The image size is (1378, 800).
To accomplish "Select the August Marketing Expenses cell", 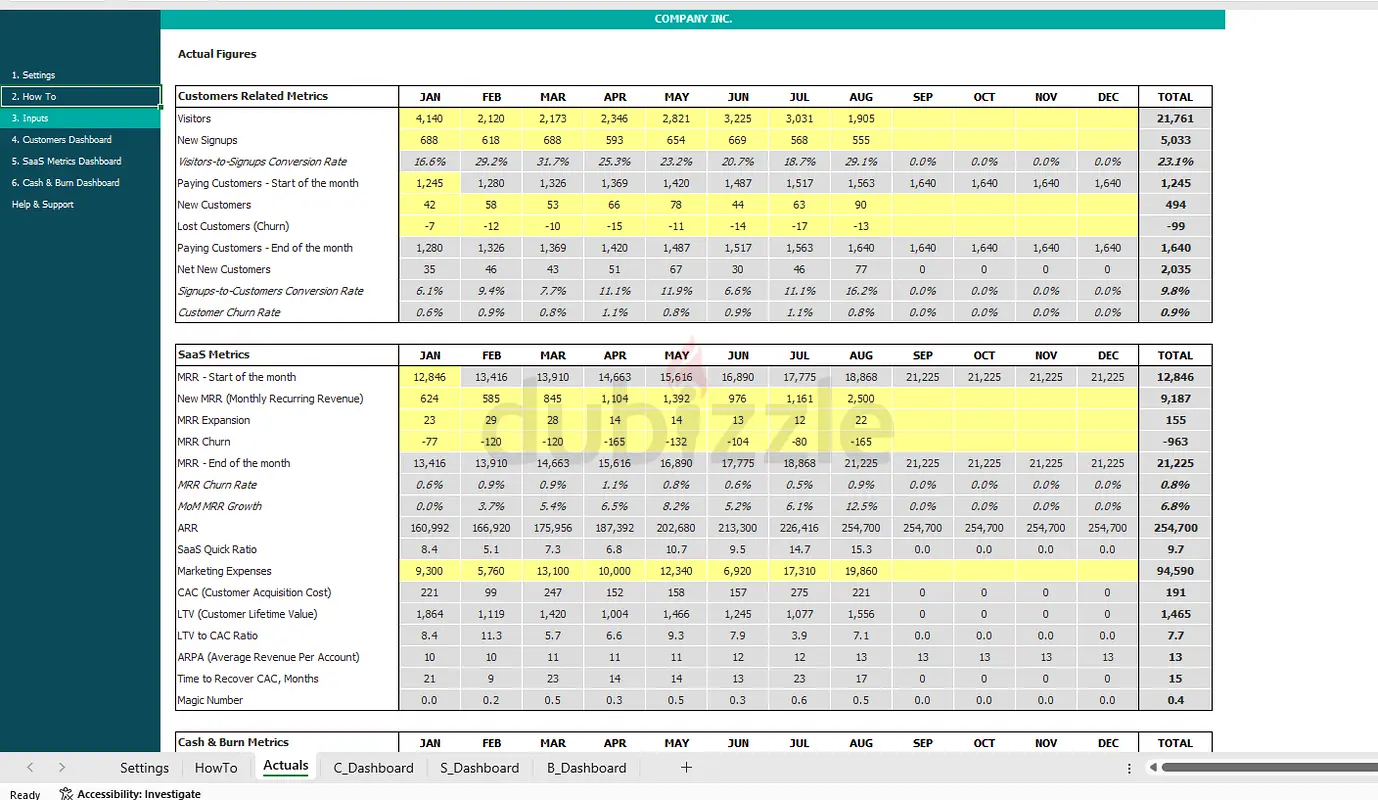I will click(860, 571).
